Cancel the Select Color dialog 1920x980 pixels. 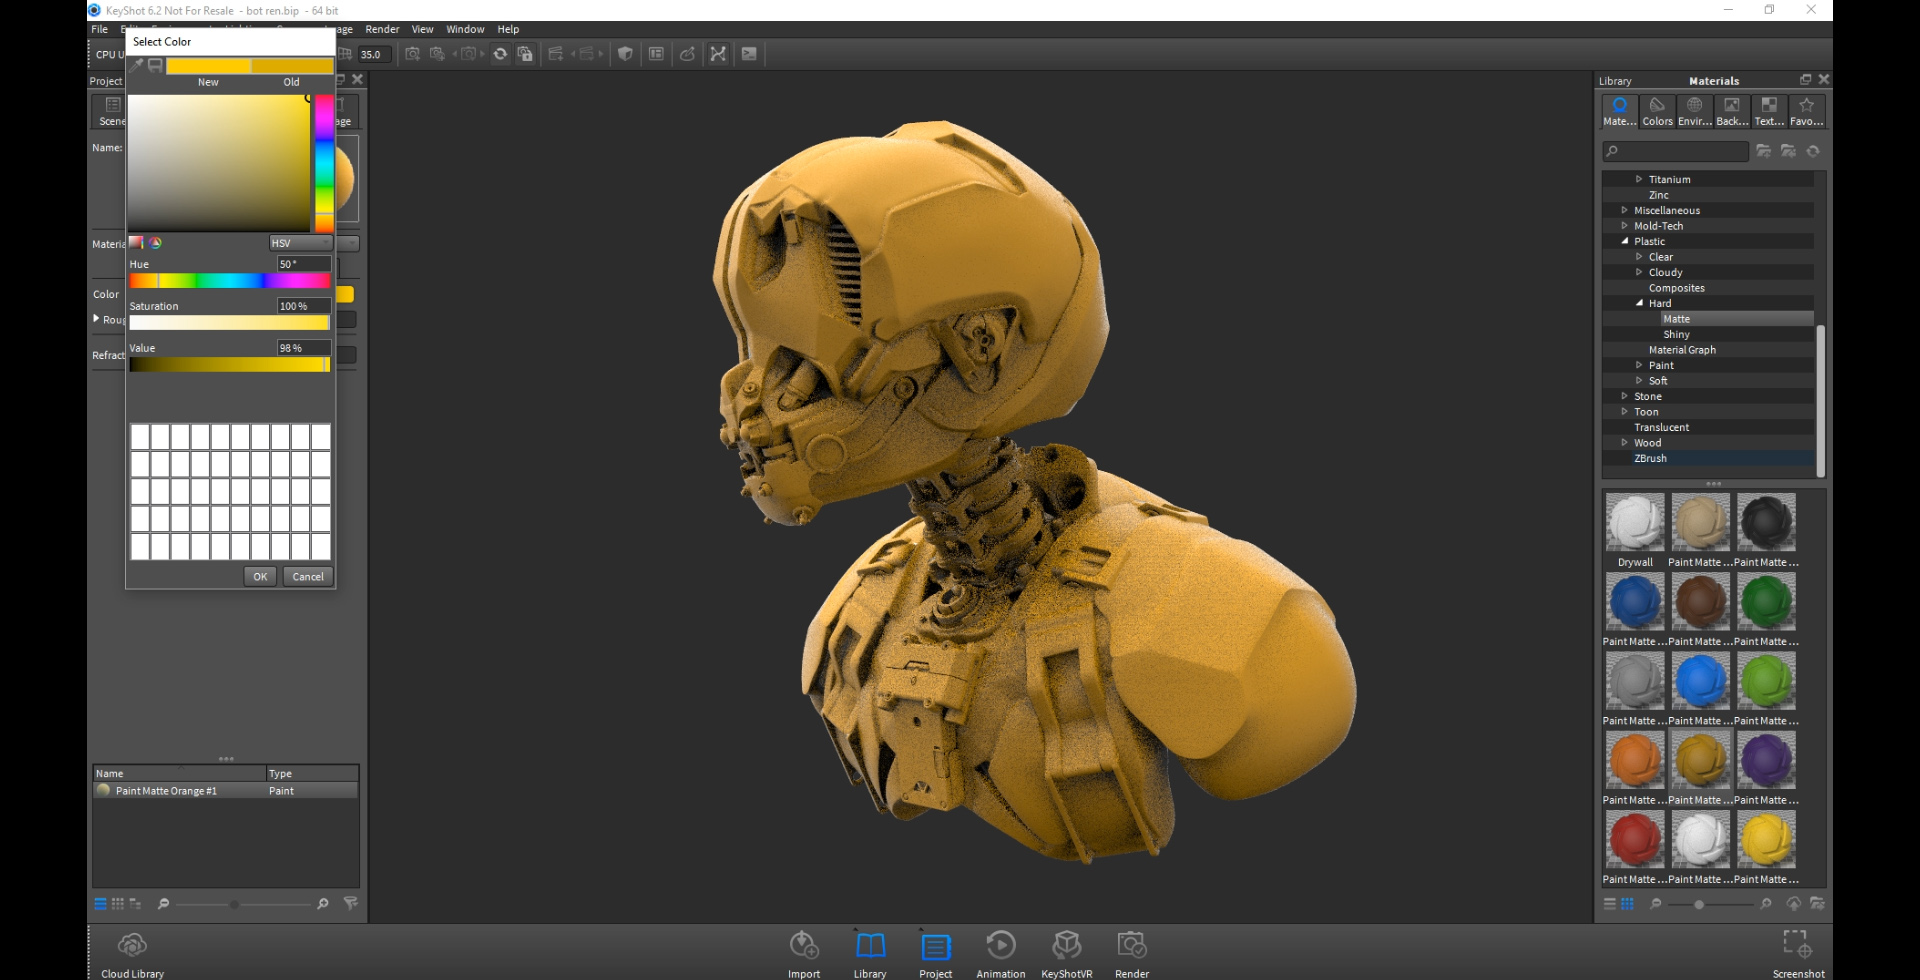point(308,576)
